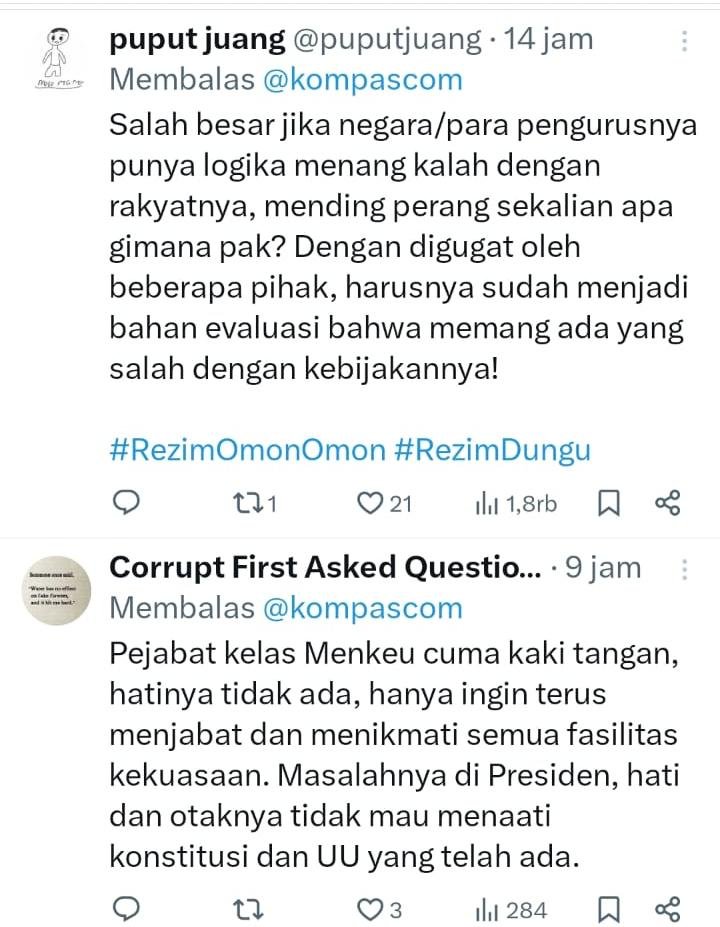Share puput juang's tweet
The height and width of the screenshot is (927, 720).
click(667, 503)
